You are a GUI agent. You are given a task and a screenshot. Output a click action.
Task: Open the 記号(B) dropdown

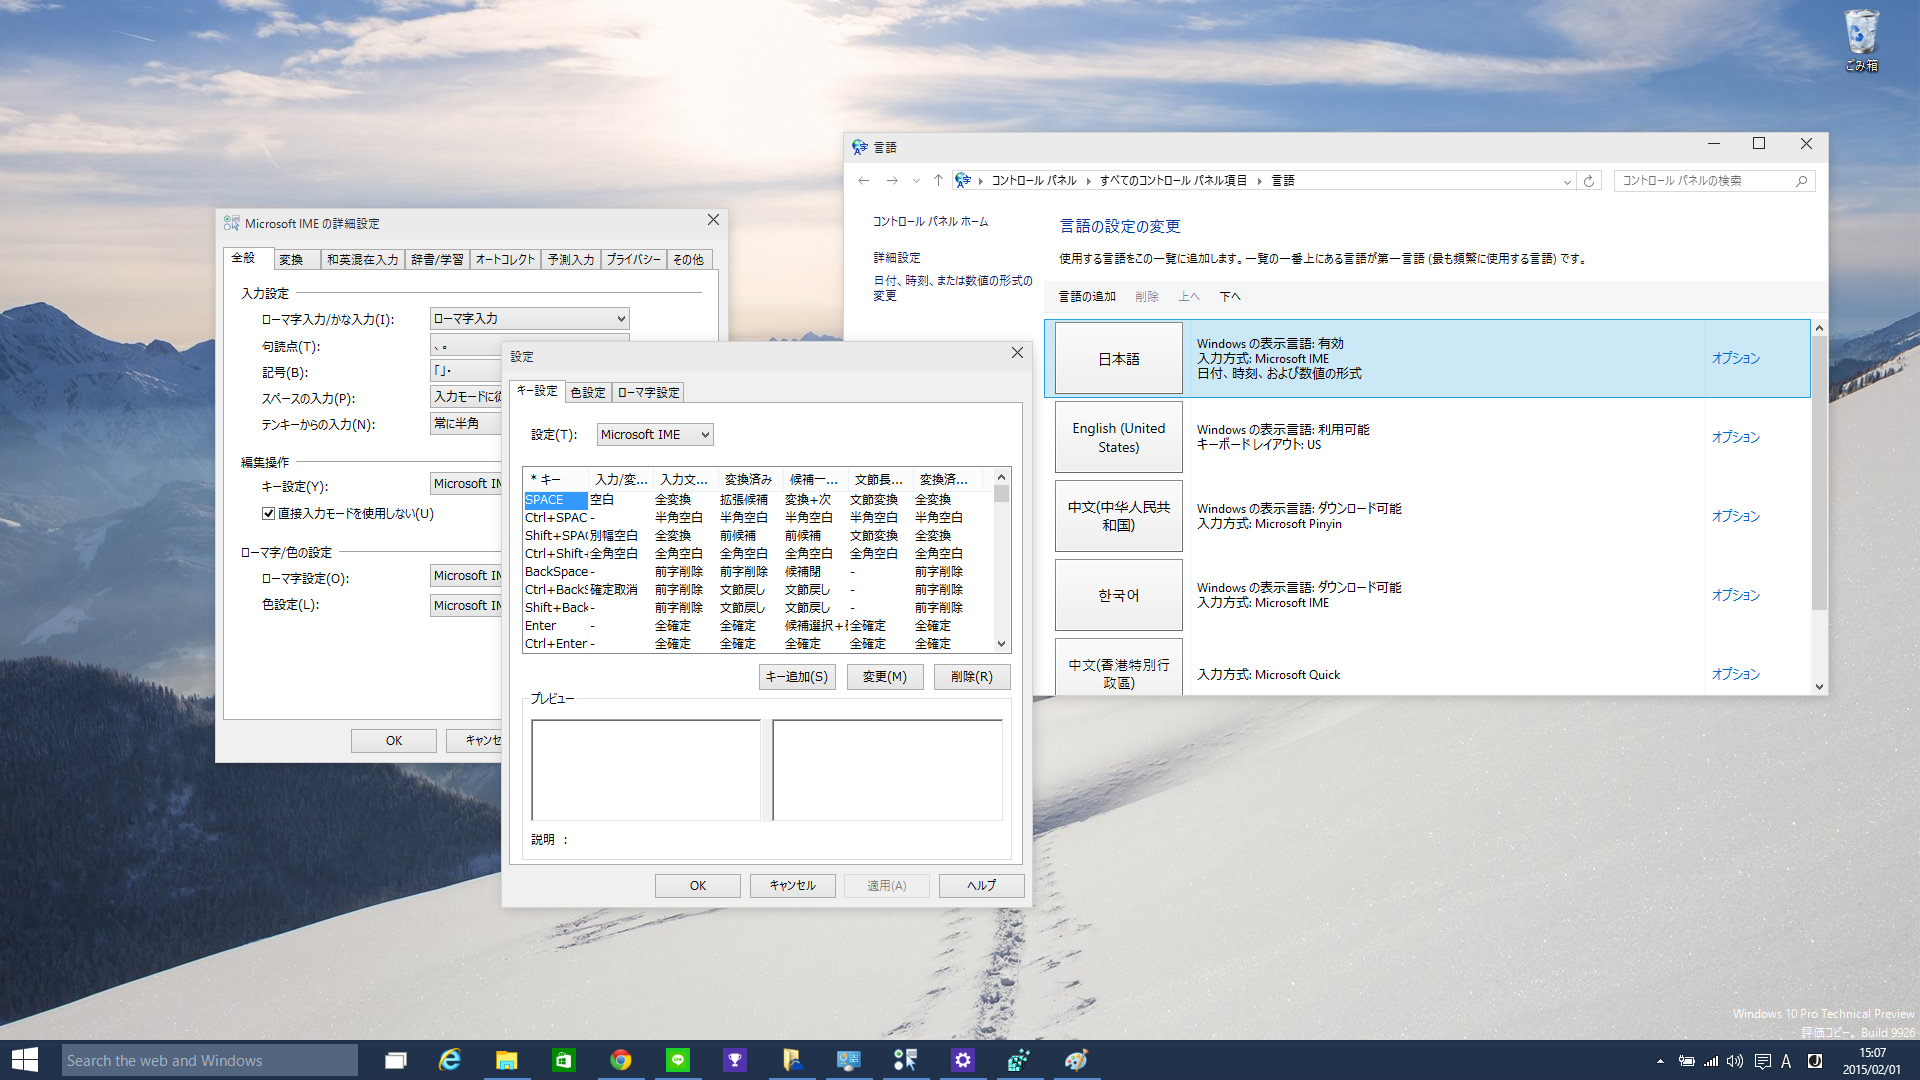coord(465,371)
